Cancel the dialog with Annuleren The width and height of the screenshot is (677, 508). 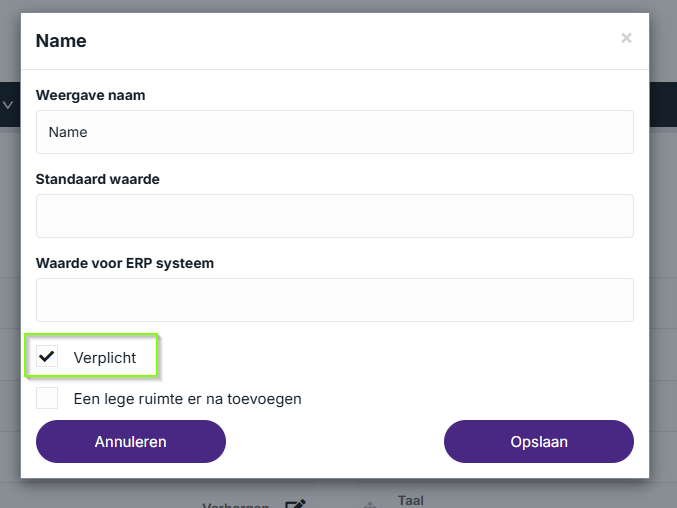(x=131, y=442)
